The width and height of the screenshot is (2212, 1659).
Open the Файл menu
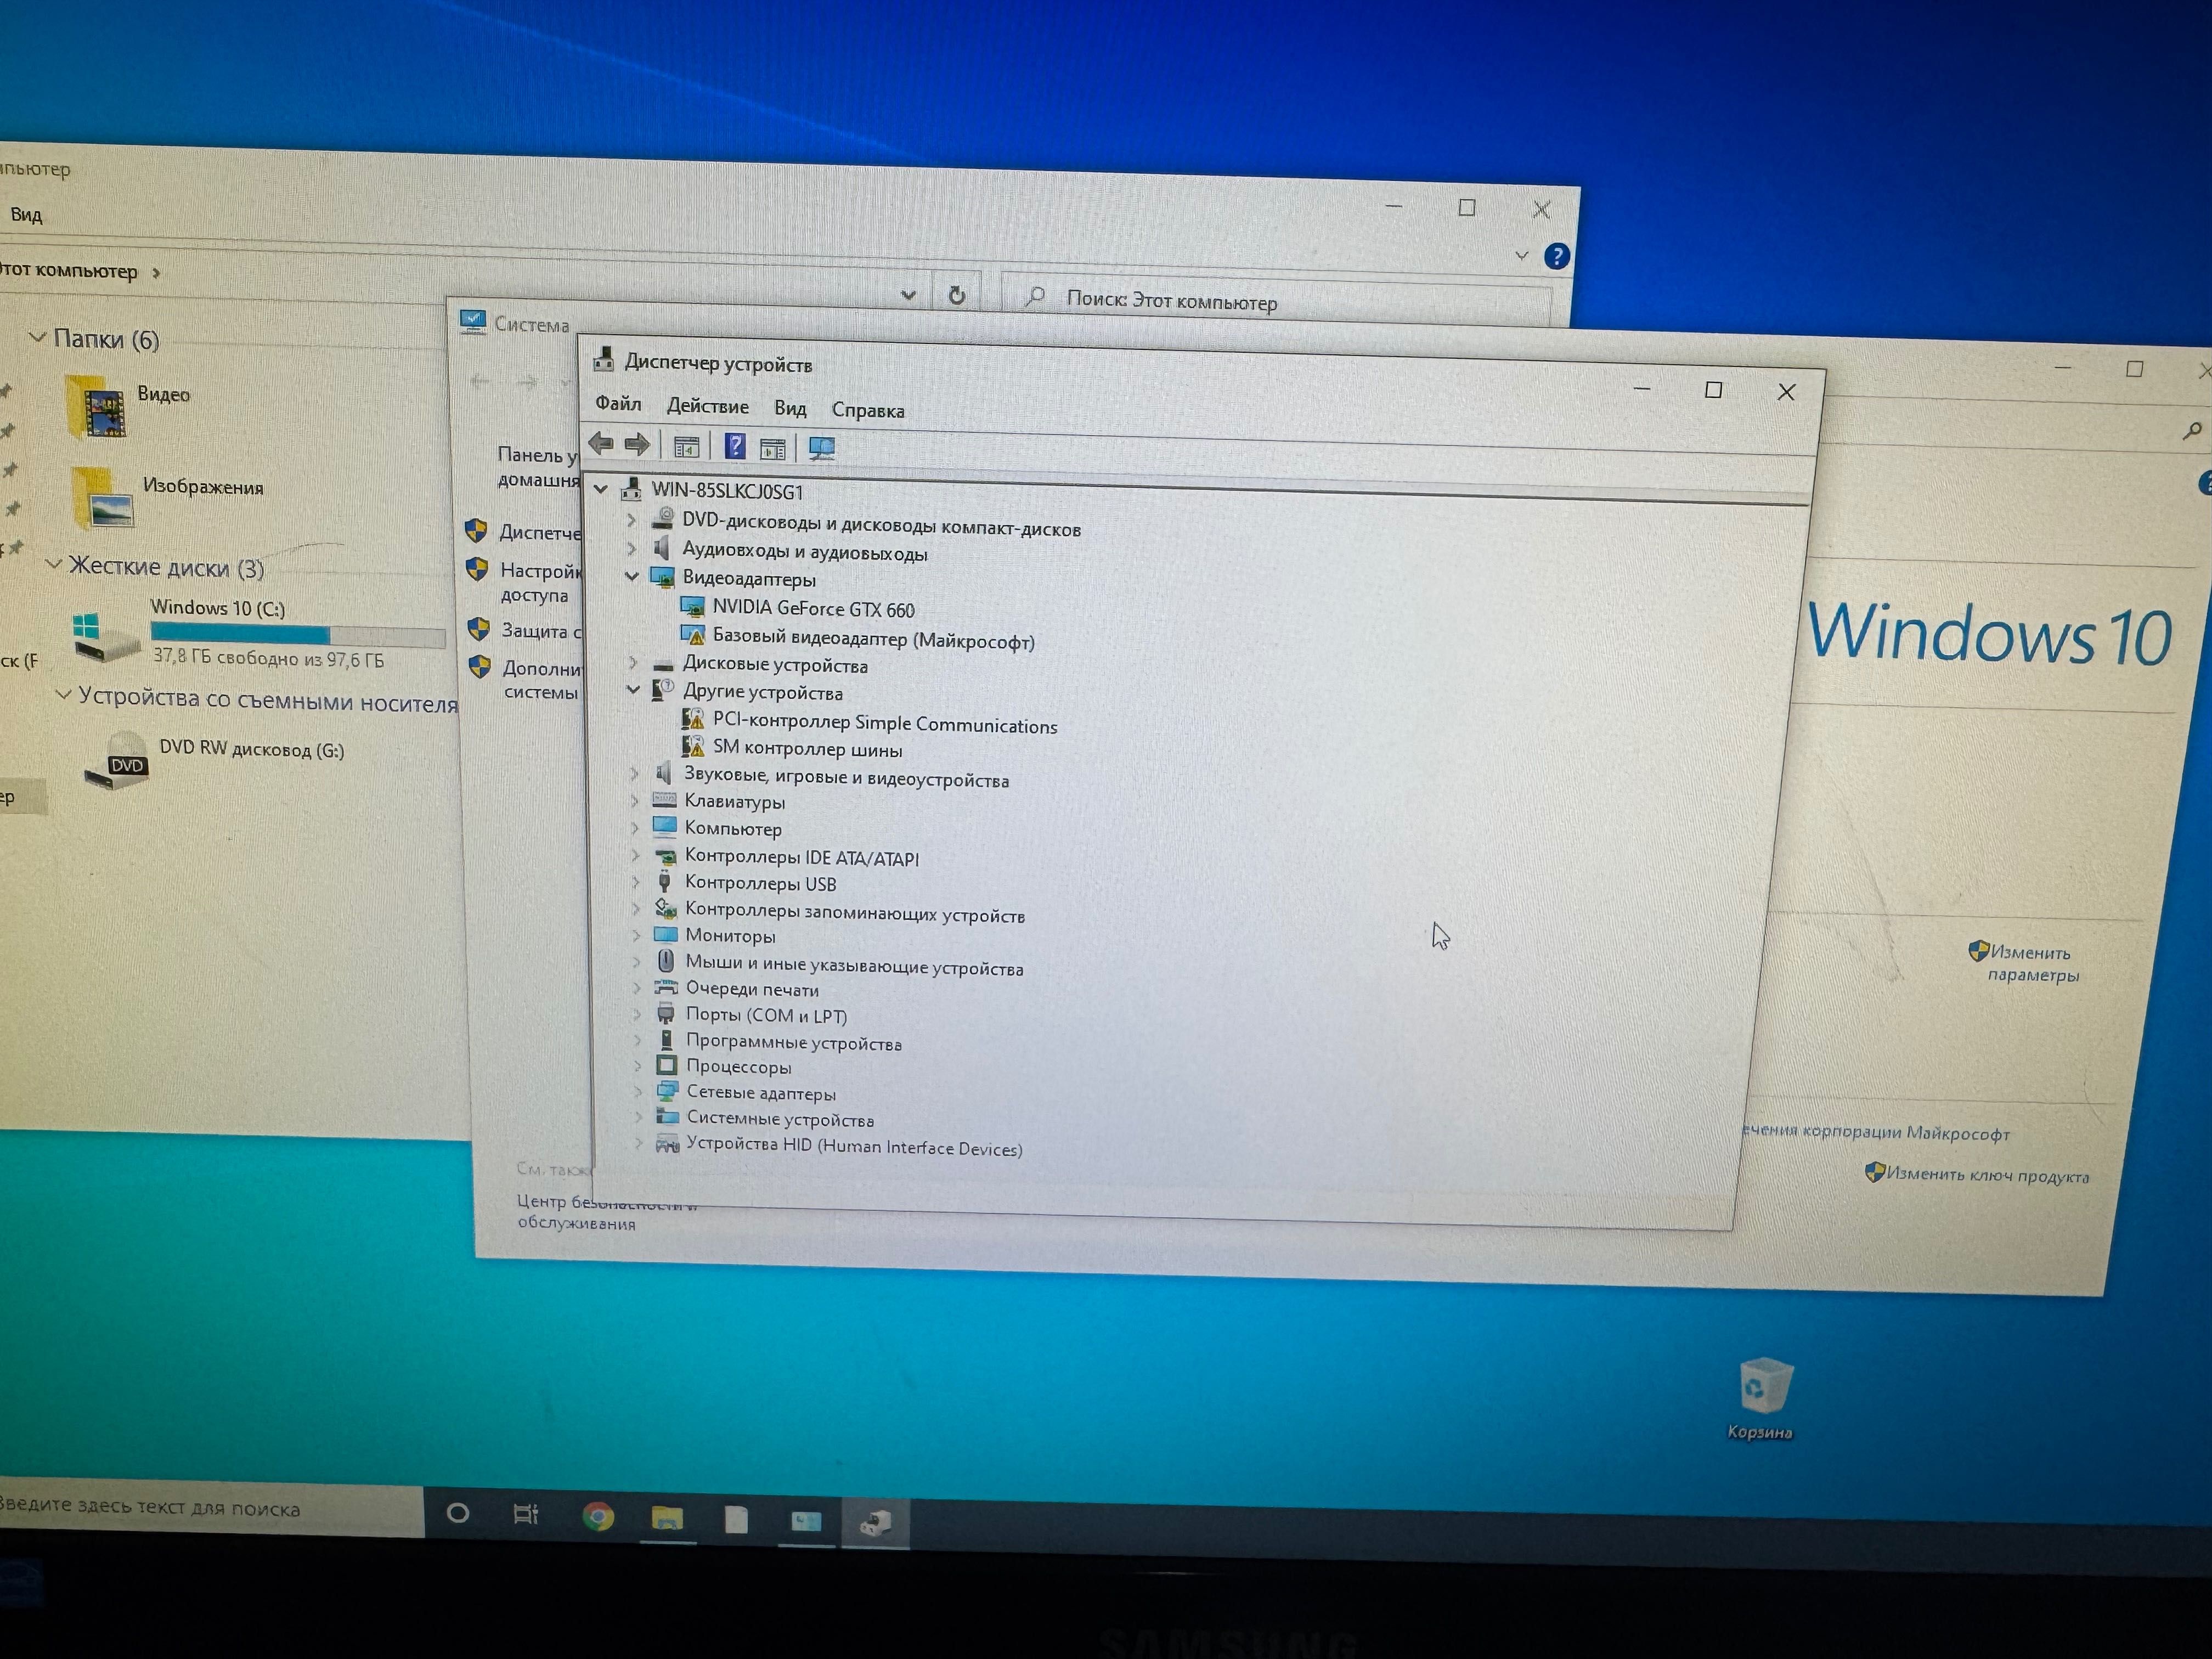coord(618,403)
